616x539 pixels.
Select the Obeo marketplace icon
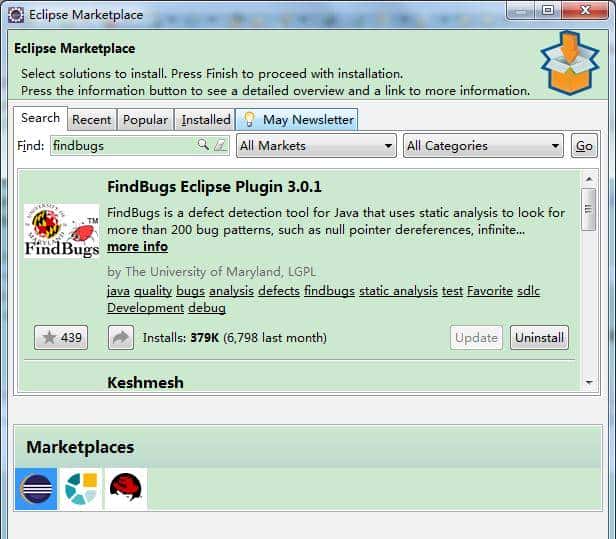[81, 489]
